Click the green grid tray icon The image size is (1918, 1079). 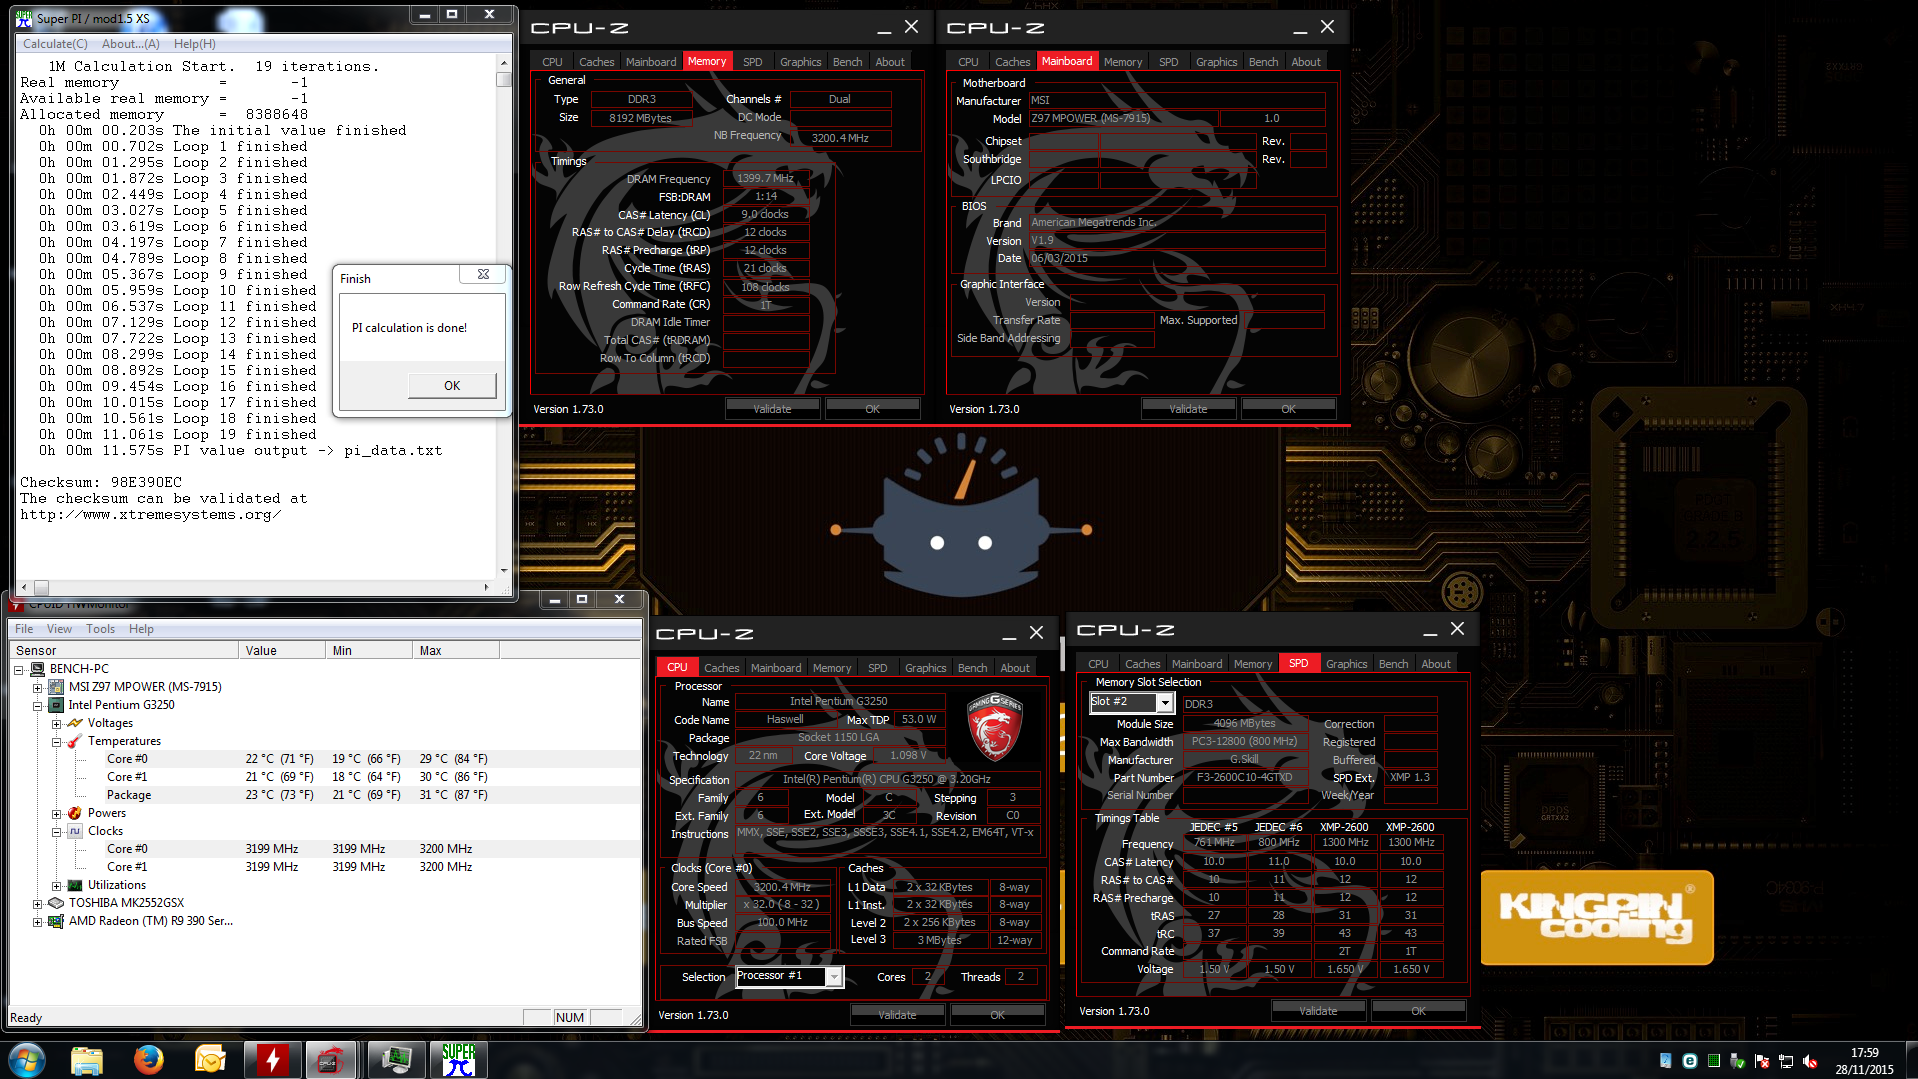tap(1714, 1061)
